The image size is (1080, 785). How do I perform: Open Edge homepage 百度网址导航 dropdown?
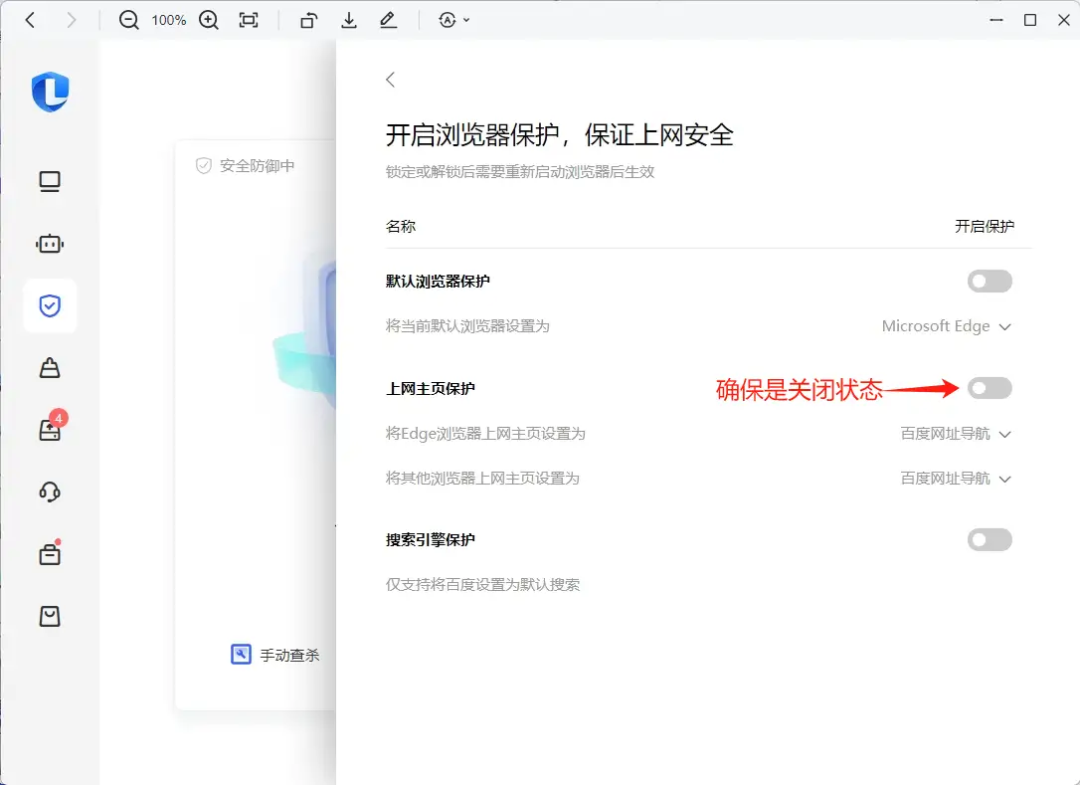tap(956, 434)
